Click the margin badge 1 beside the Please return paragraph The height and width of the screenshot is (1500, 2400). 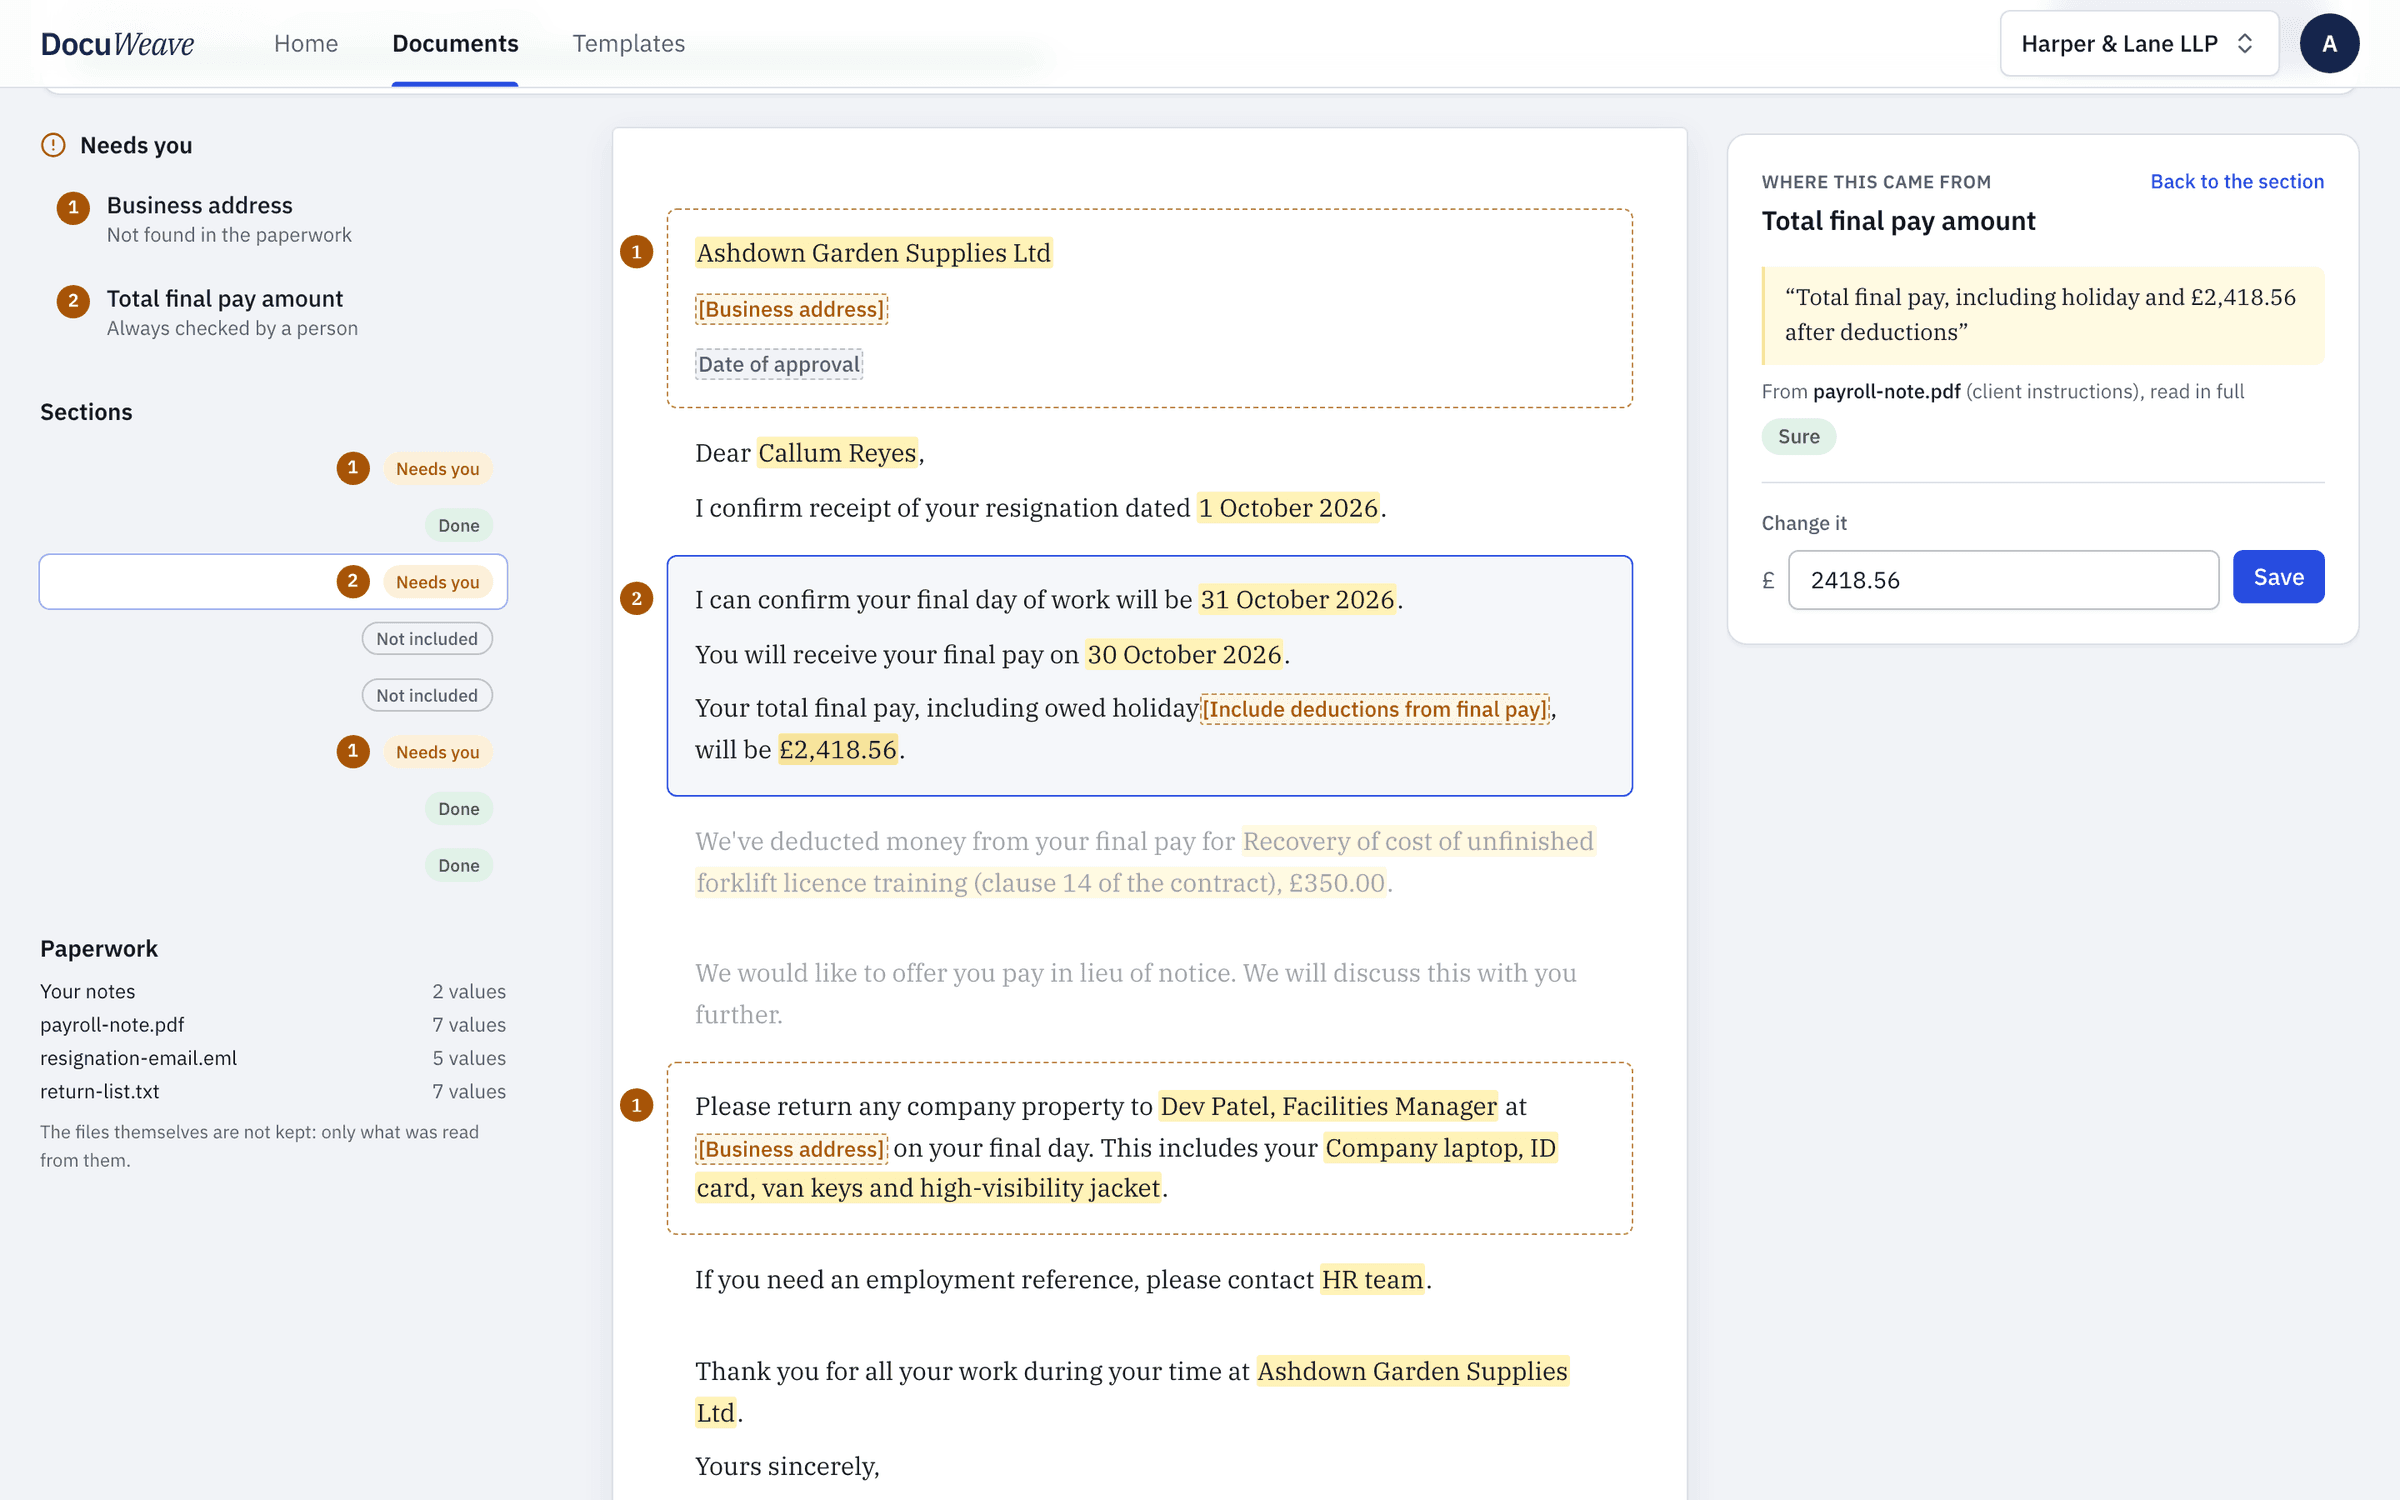pos(637,1105)
